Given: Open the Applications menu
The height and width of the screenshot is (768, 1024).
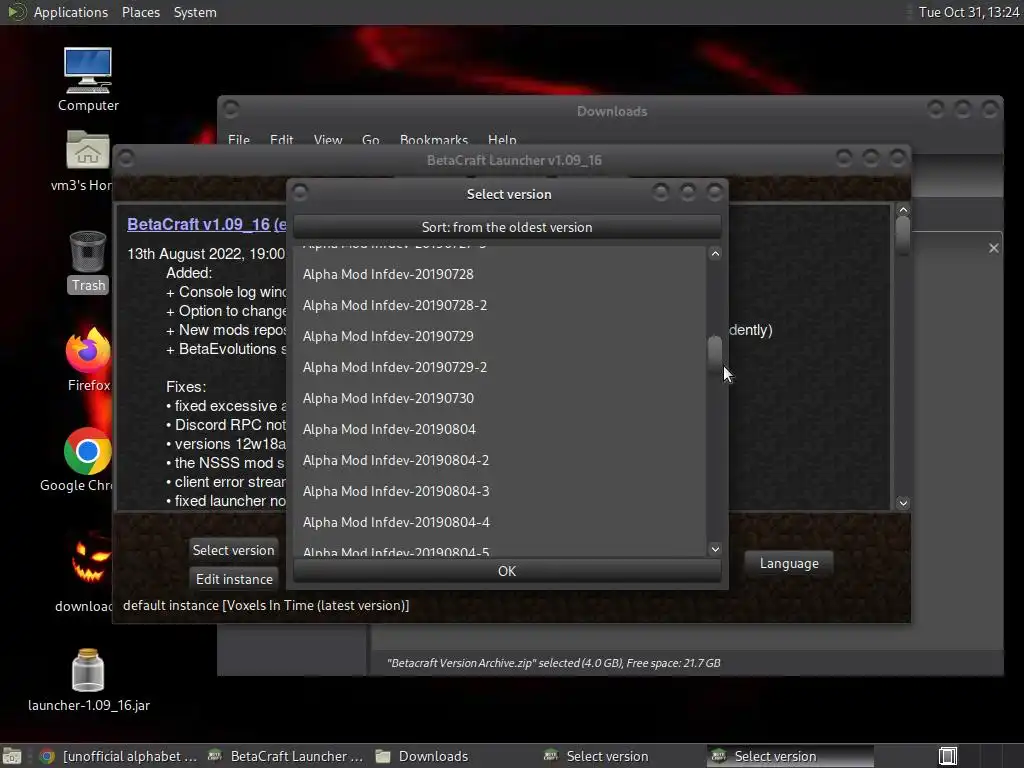Looking at the screenshot, I should 71,12.
